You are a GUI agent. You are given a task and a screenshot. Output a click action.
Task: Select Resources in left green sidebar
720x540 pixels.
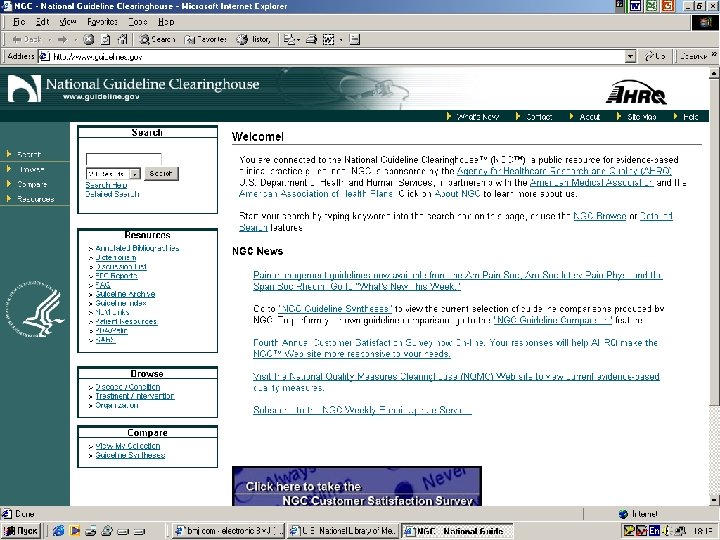tap(36, 199)
